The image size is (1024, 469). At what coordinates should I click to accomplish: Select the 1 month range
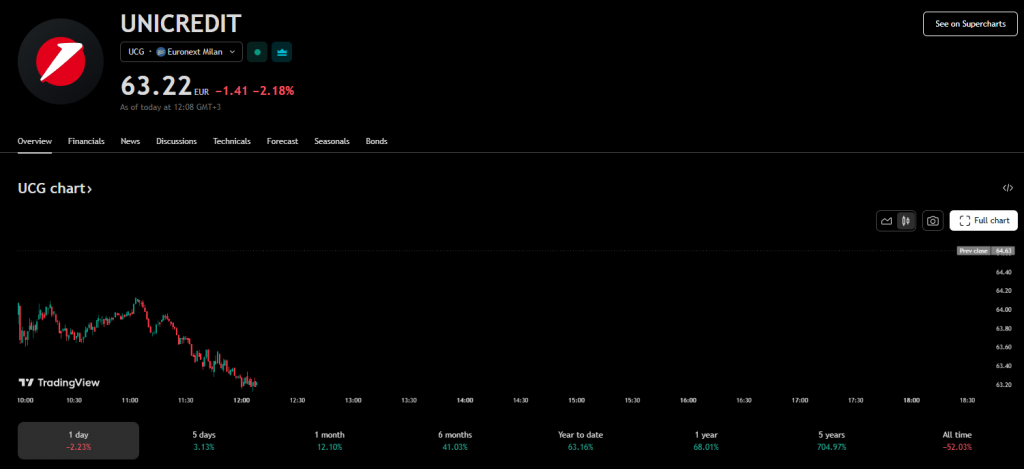329,440
